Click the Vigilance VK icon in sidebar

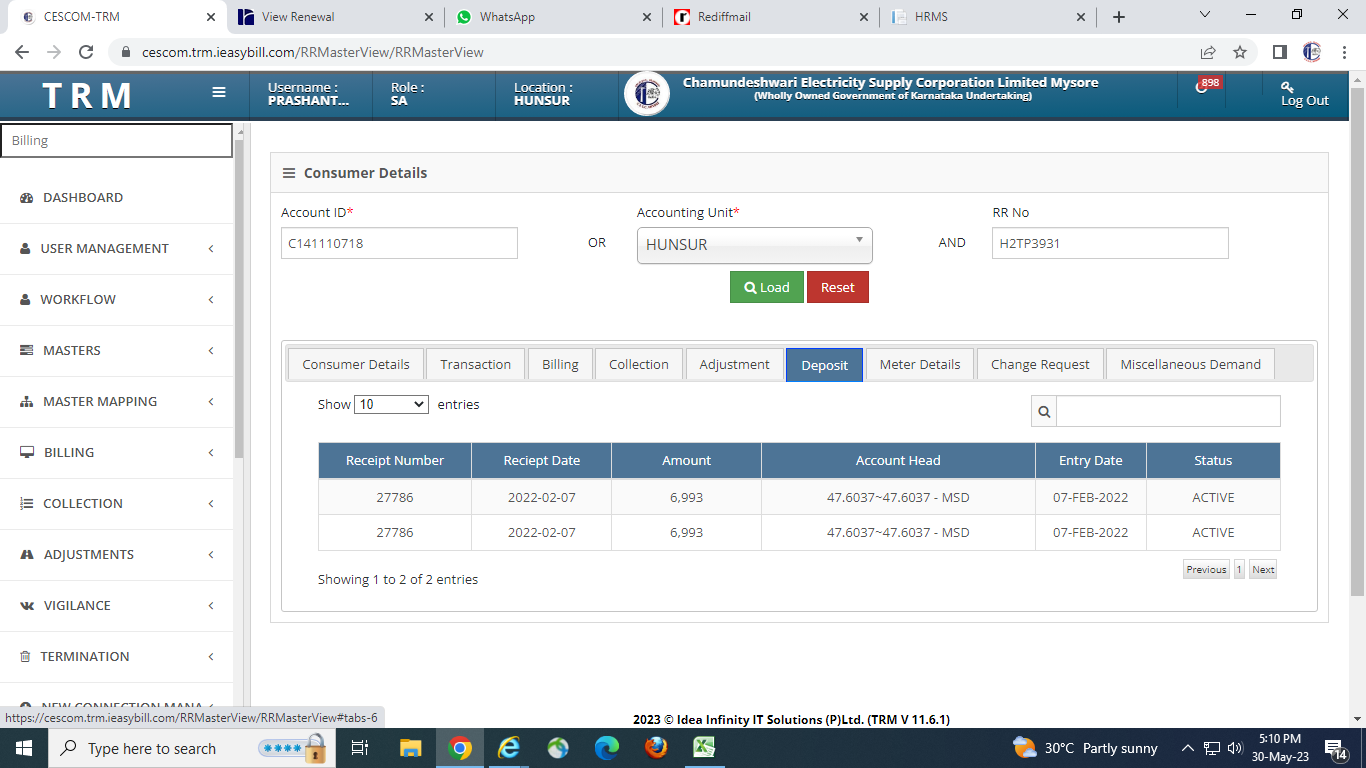coord(27,606)
